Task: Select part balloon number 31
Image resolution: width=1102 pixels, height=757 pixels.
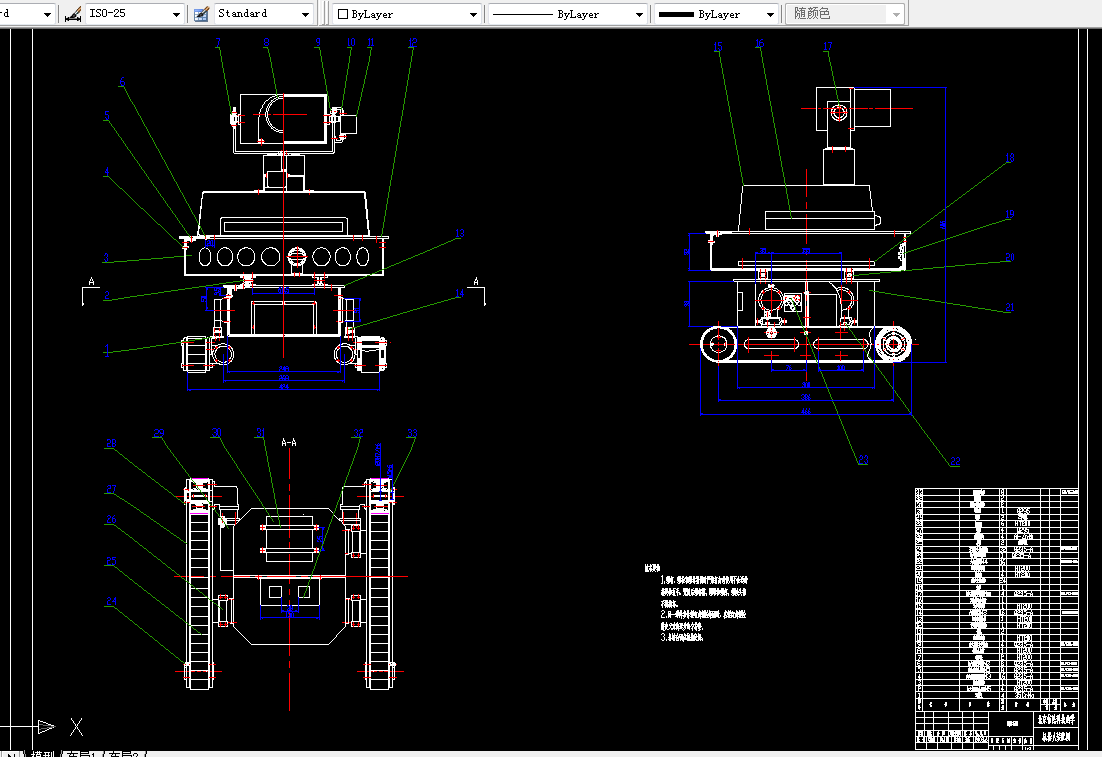Action: point(260,433)
